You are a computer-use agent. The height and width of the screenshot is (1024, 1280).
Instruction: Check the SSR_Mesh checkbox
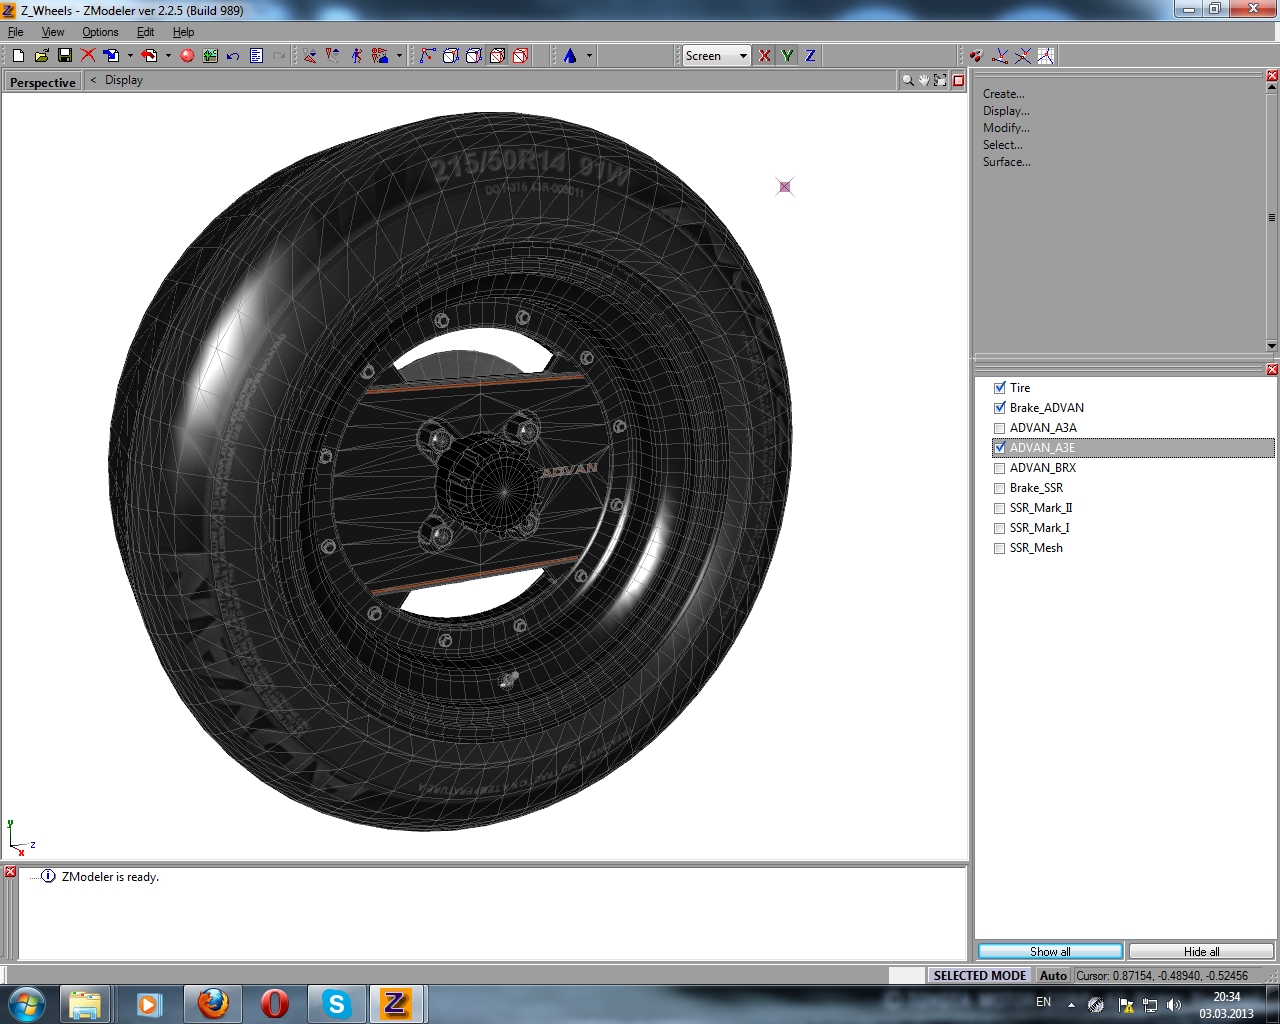click(1000, 548)
